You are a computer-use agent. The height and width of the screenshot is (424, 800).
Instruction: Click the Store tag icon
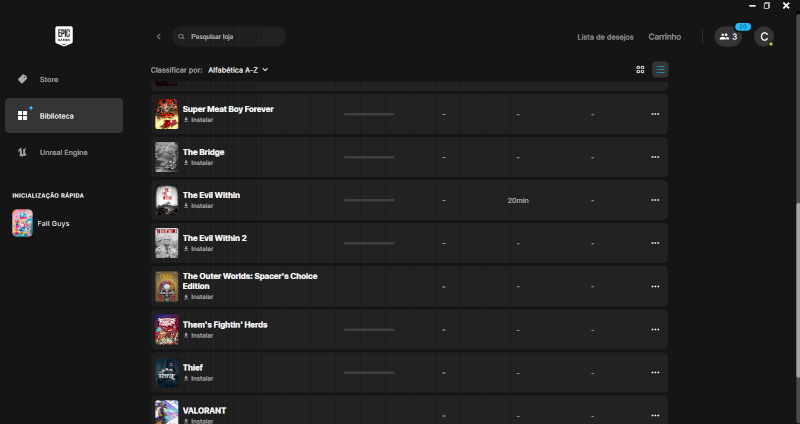[22, 79]
